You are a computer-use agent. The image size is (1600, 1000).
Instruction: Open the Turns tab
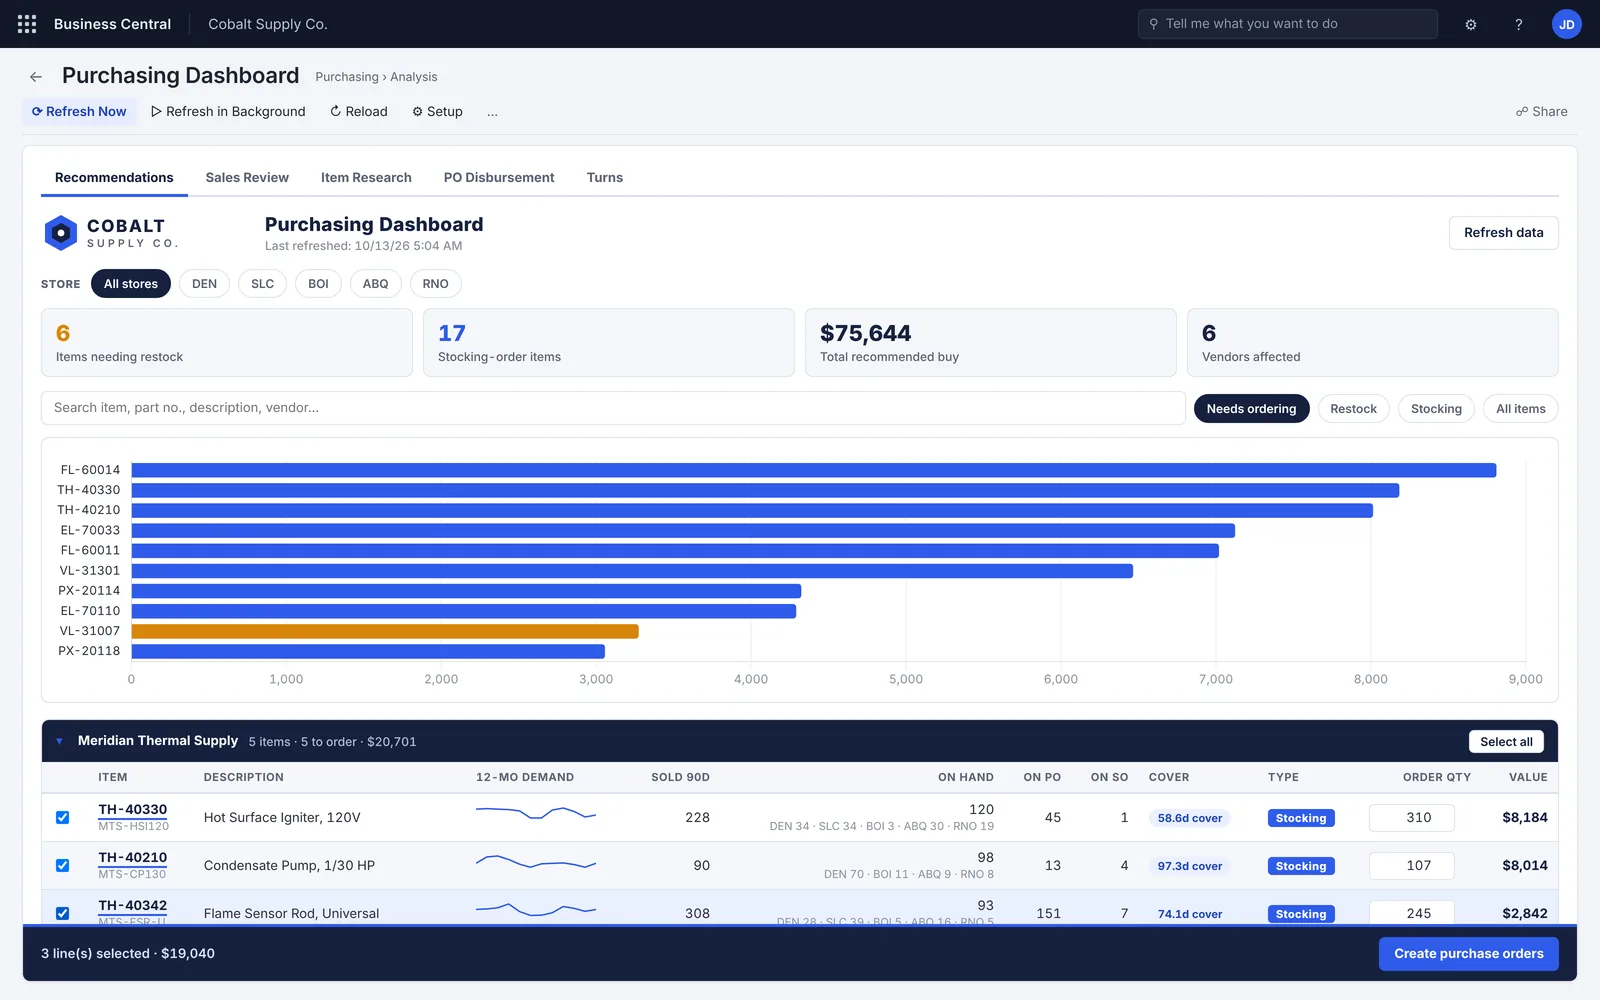[x=605, y=178]
